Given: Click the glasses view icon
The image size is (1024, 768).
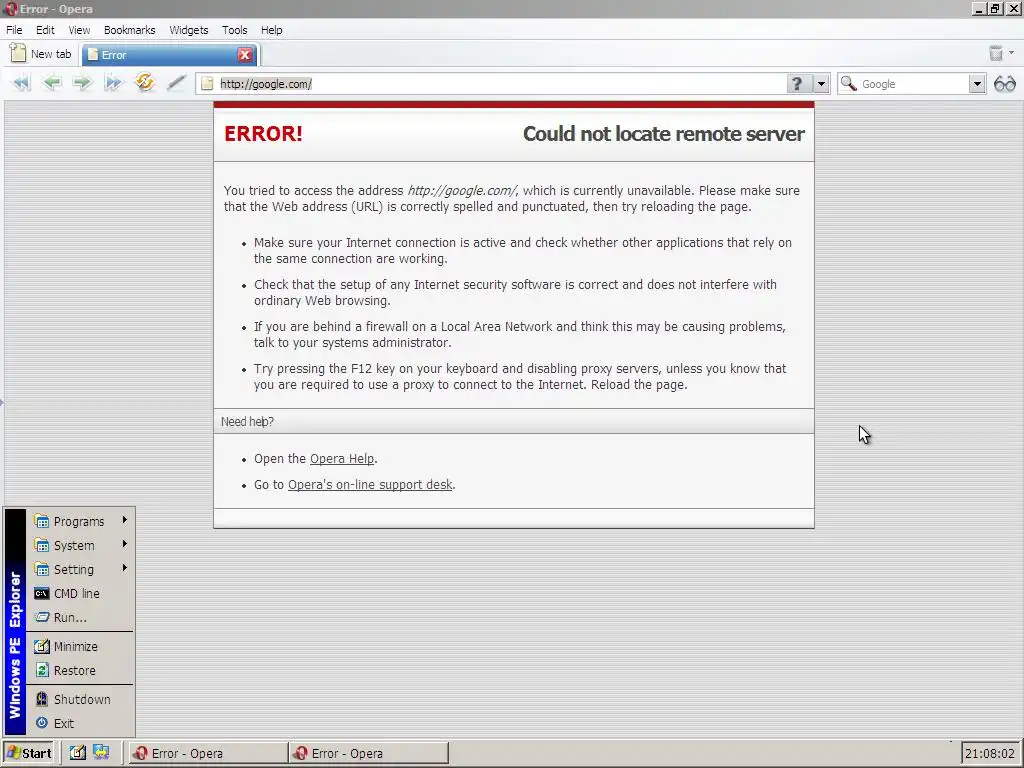Looking at the screenshot, I should coord(1005,84).
